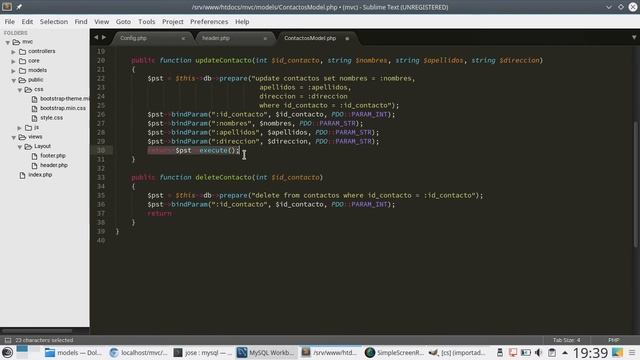640x360 pixels.
Task: Click the updateContacto function name
Action: point(223,60)
